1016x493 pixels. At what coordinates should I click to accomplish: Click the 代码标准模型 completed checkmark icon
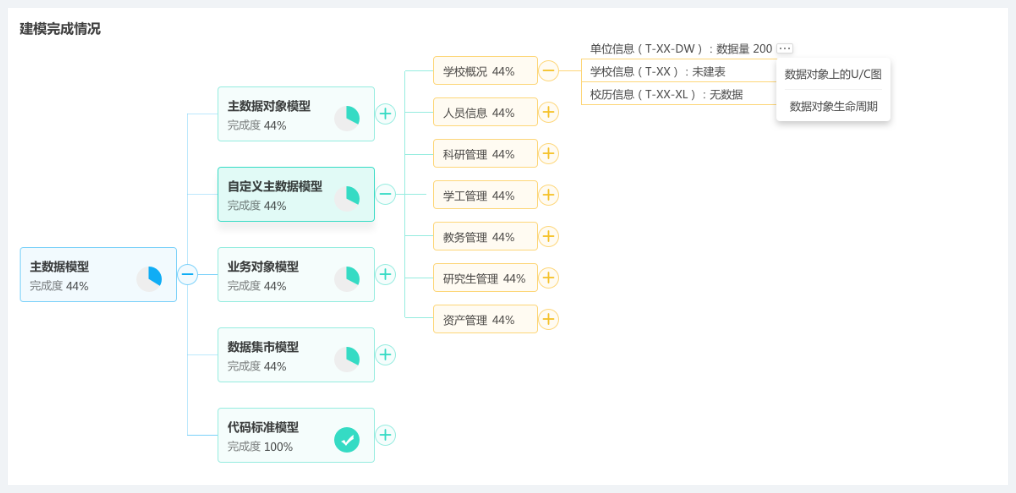coord(347,440)
